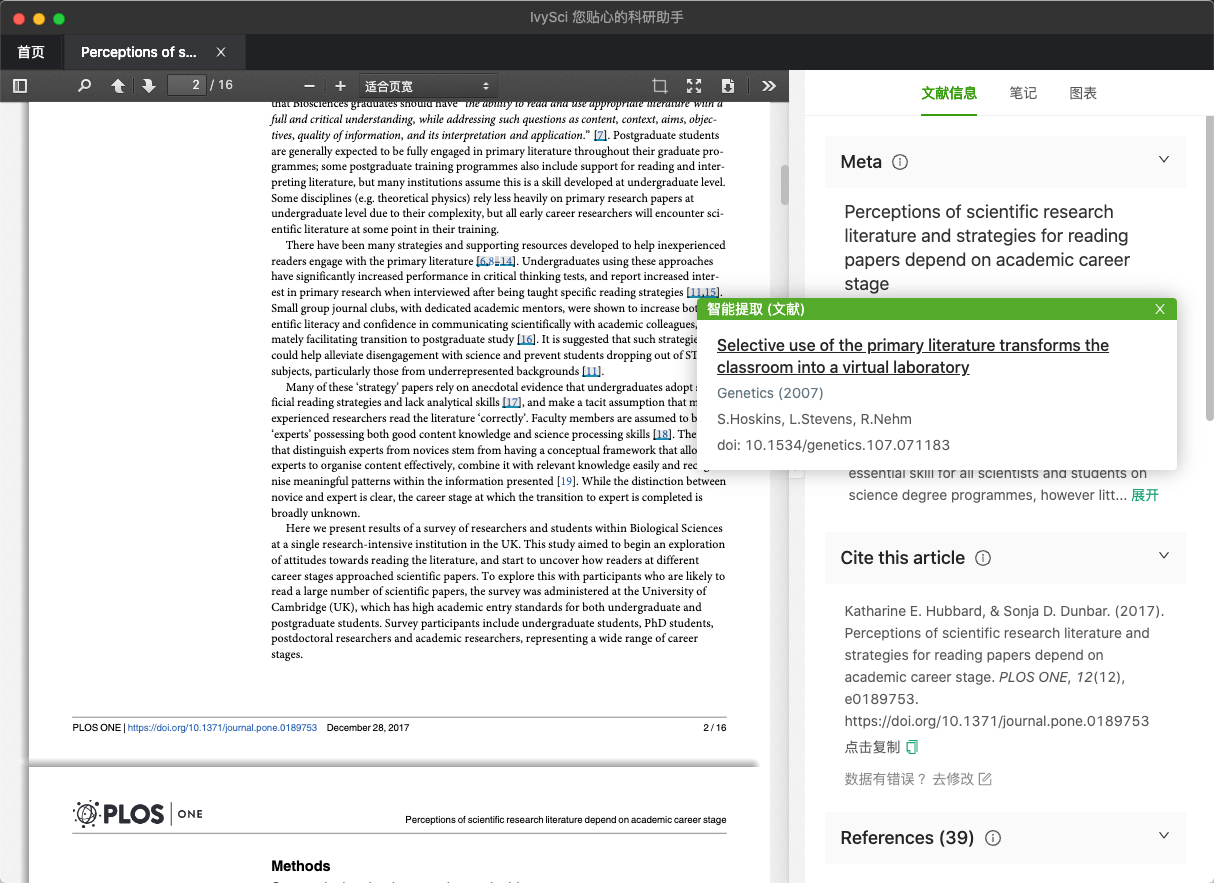Collapse the Cite this article section
The width and height of the screenshot is (1214, 883).
[x=1163, y=556]
